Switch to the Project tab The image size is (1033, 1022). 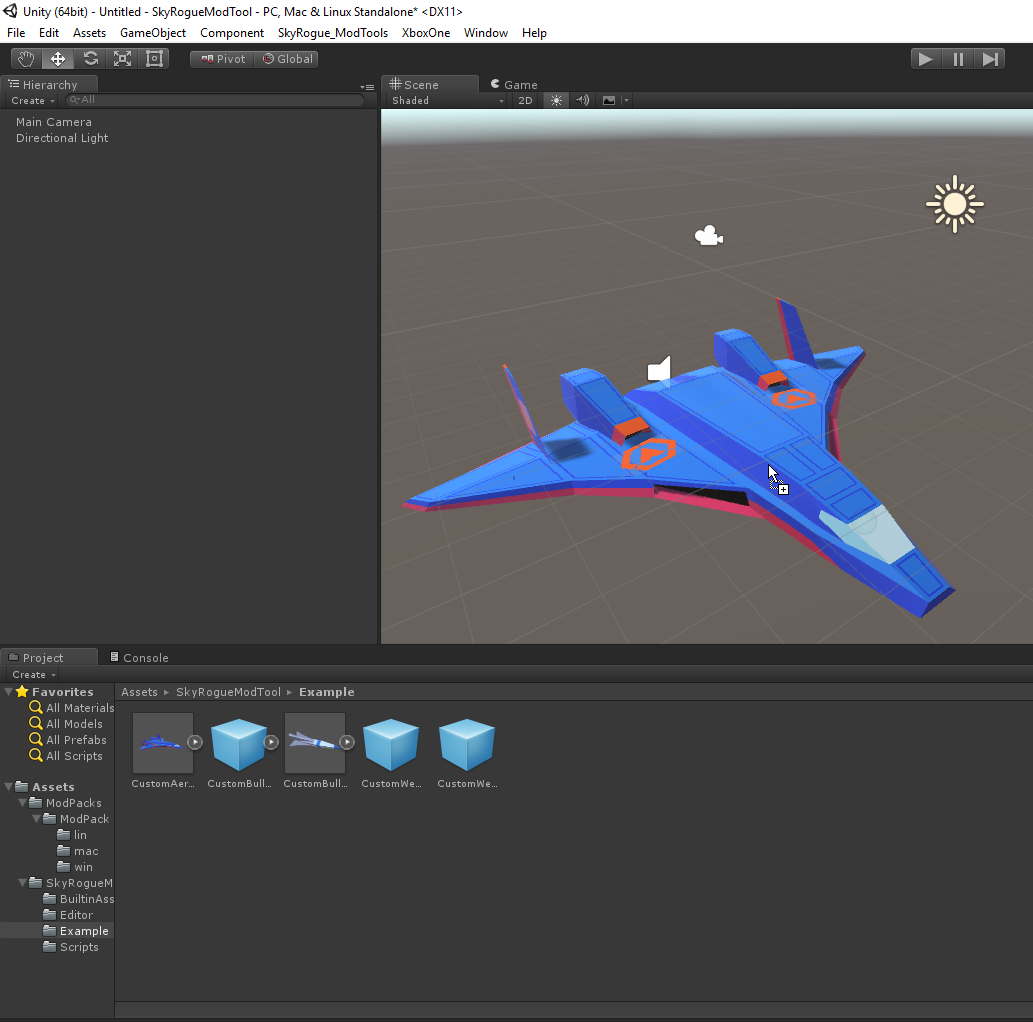point(49,658)
